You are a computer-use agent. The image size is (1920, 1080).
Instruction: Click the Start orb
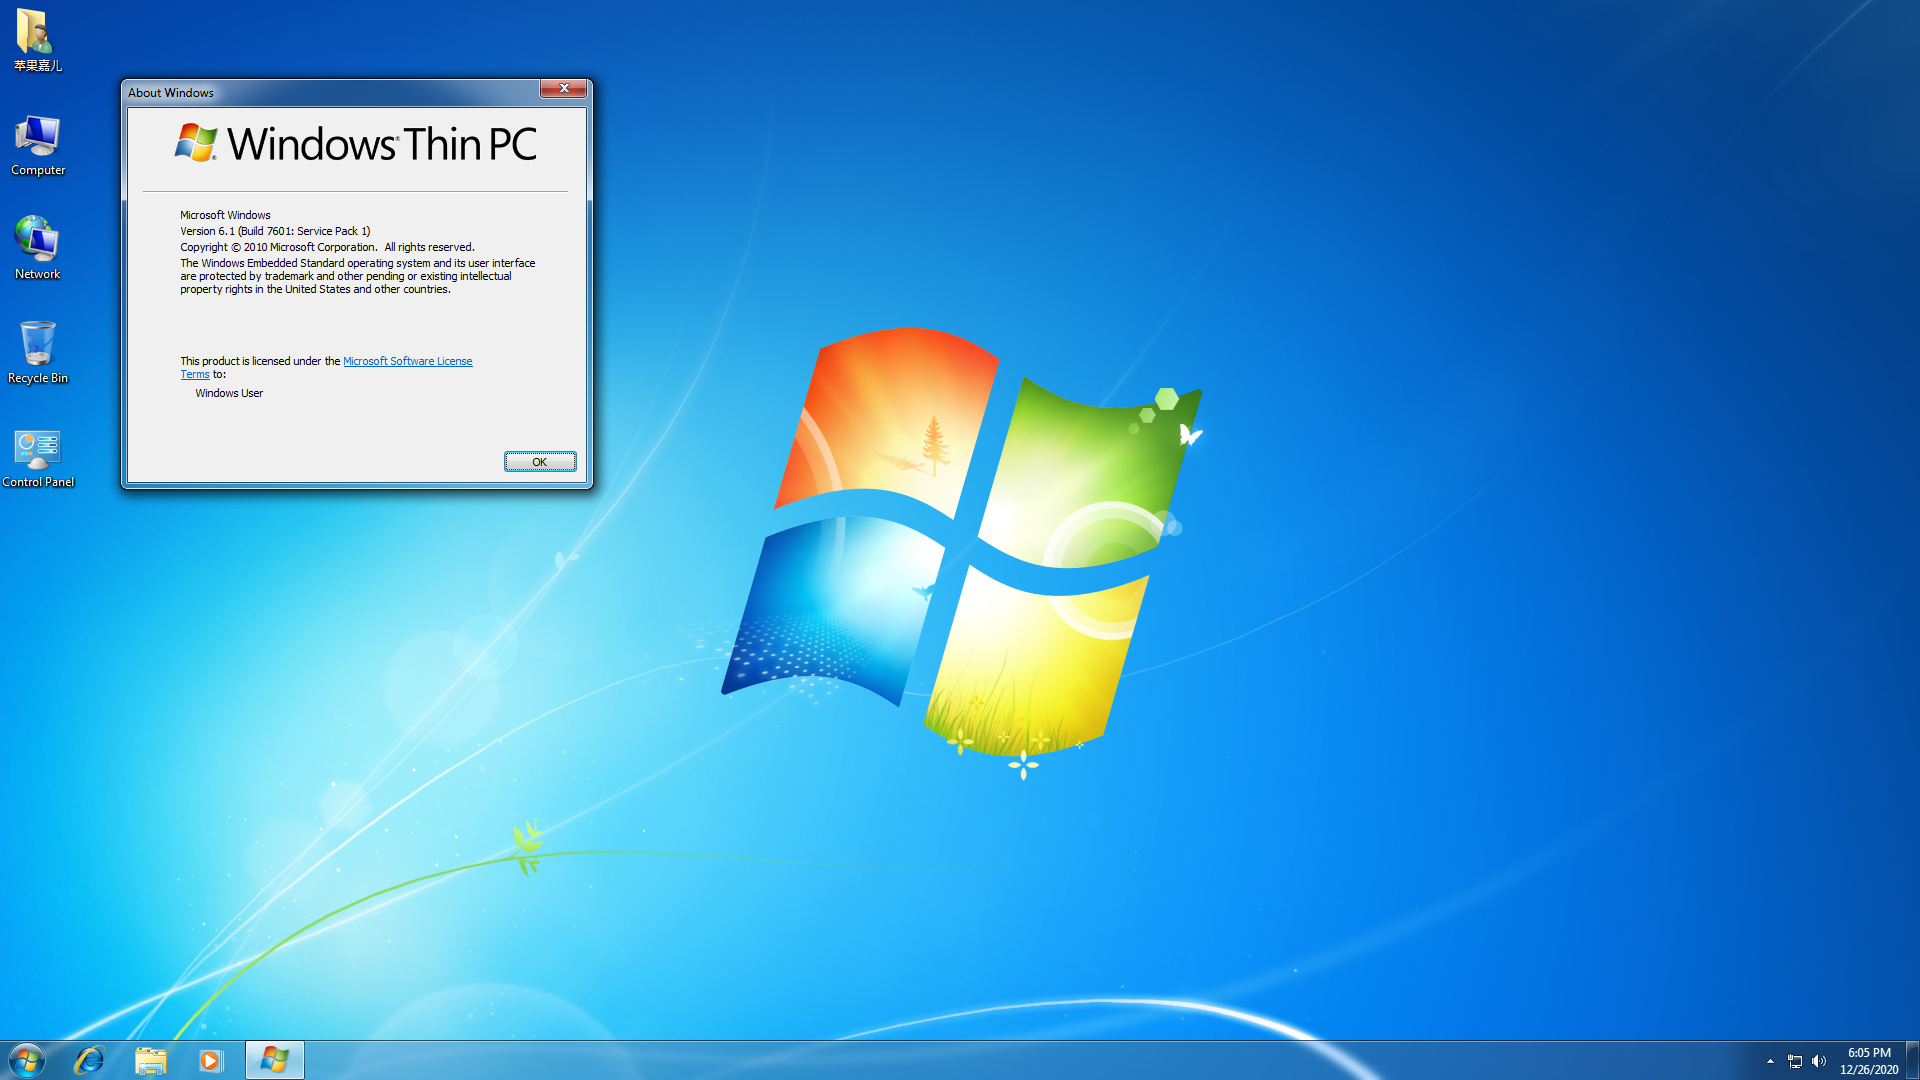[26, 1059]
